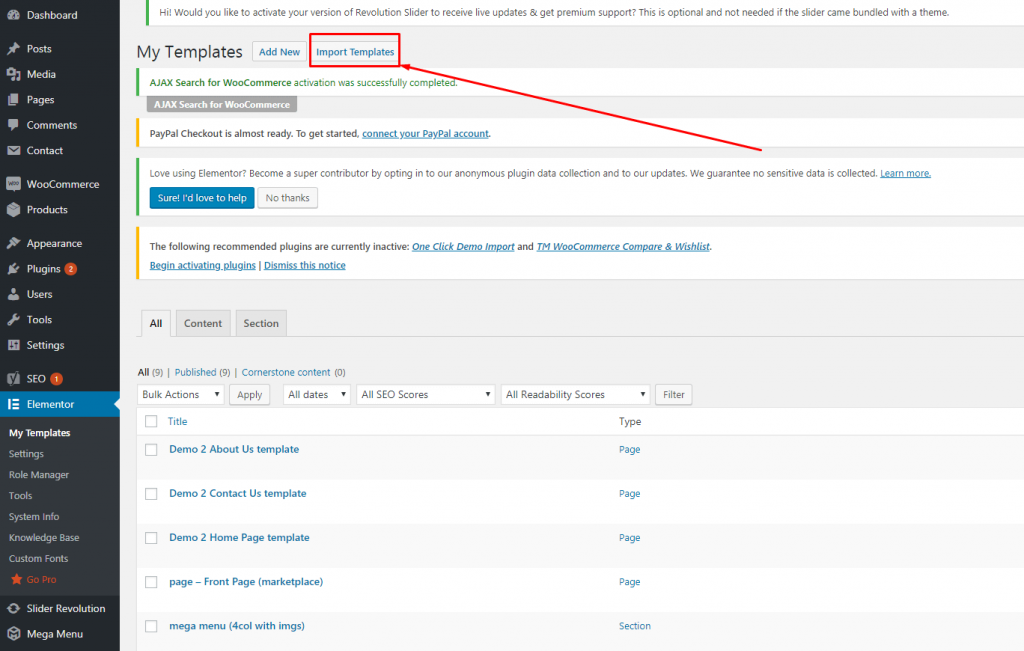Image resolution: width=1024 pixels, height=651 pixels.
Task: Click the Pages sidebar icon
Action: pos(13,99)
